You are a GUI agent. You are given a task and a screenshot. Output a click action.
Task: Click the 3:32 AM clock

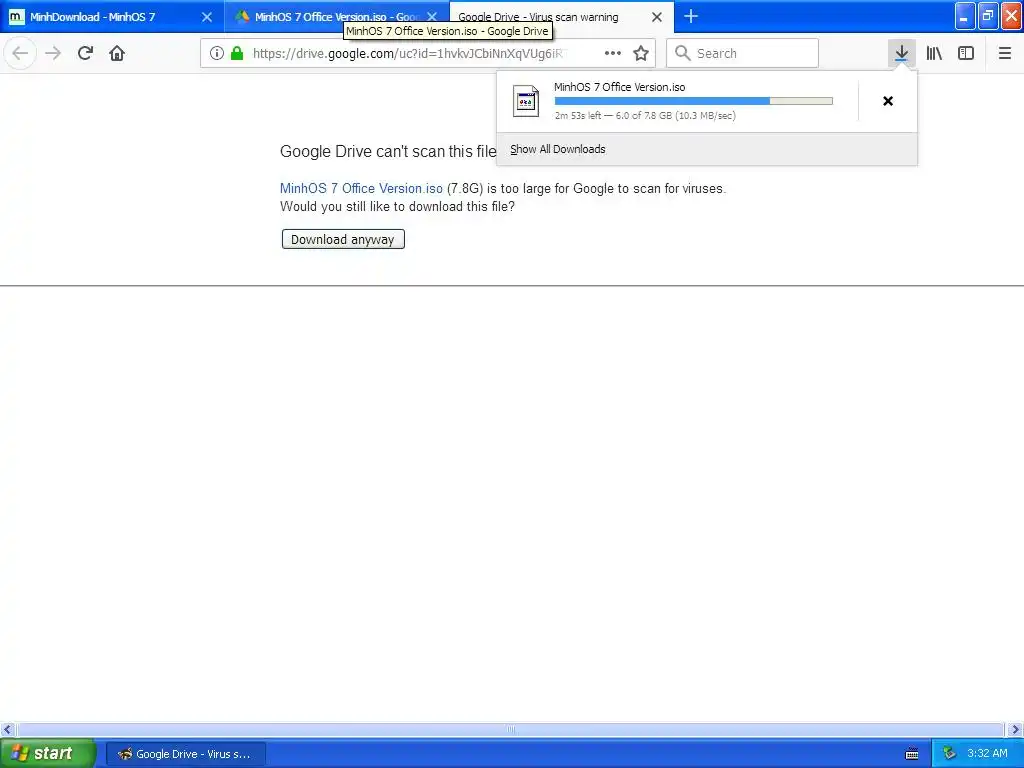click(x=987, y=754)
